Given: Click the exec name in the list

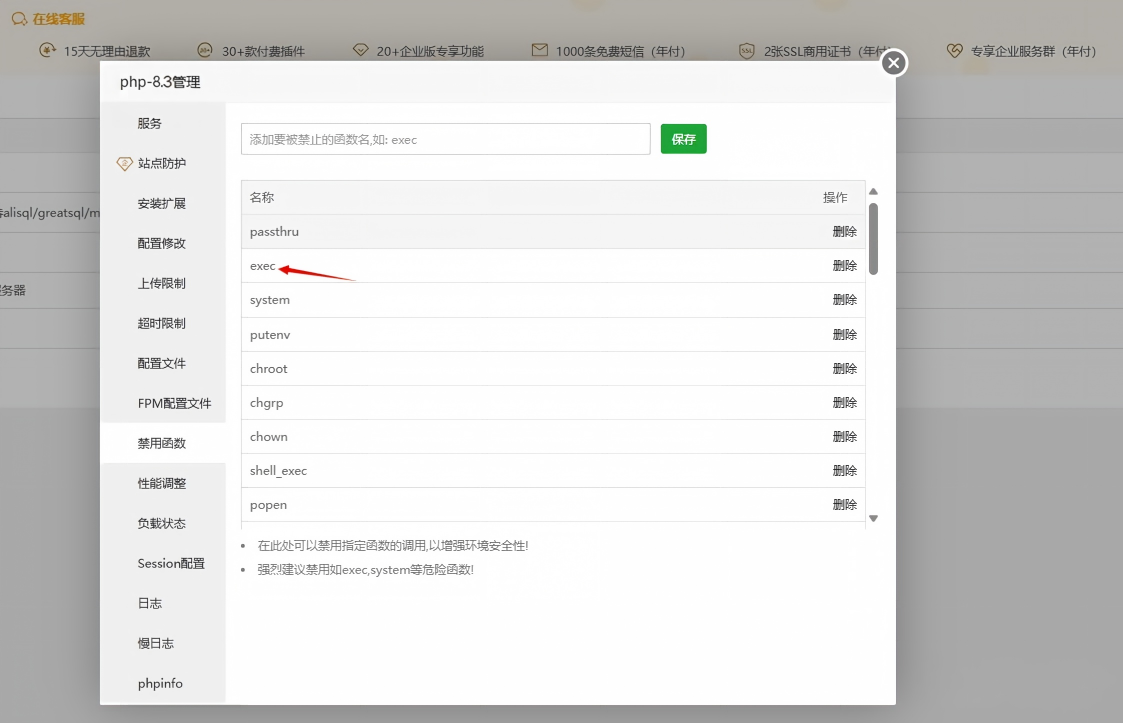Looking at the screenshot, I should 262,266.
